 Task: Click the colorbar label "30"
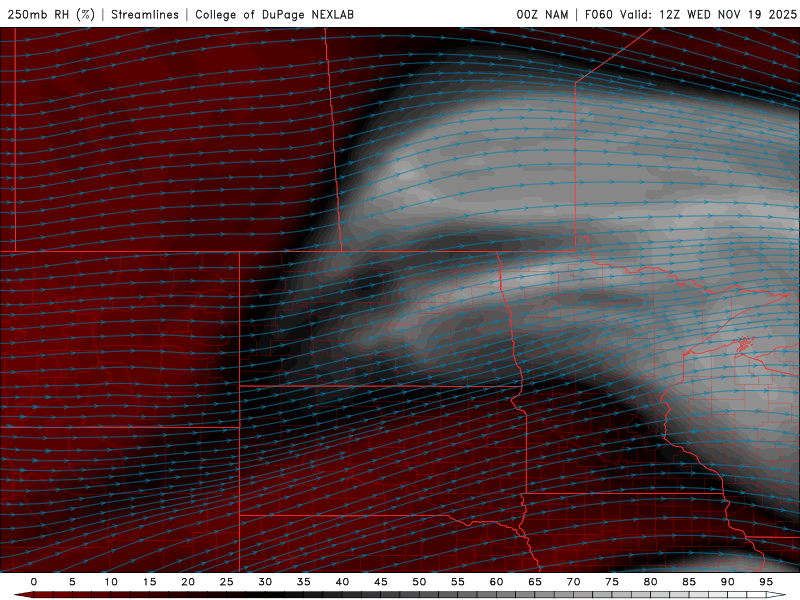tap(265, 582)
